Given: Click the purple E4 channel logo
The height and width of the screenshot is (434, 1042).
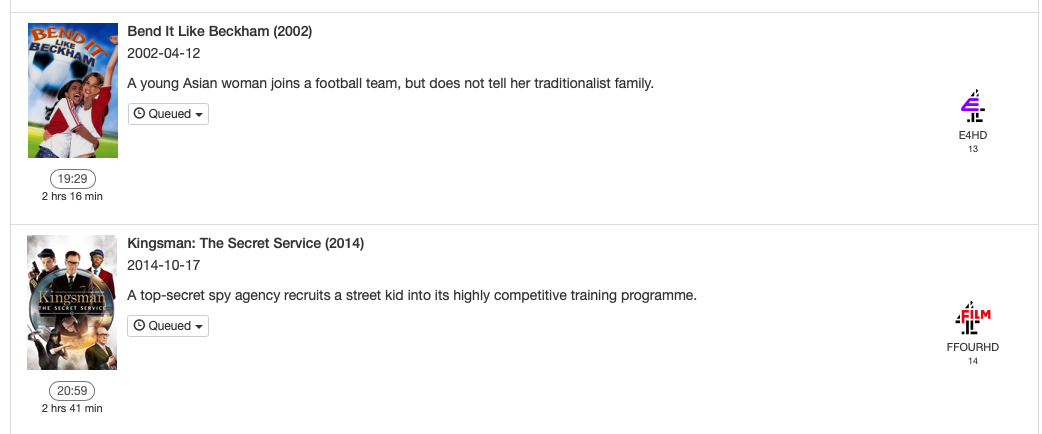Looking at the screenshot, I should point(973,105).
